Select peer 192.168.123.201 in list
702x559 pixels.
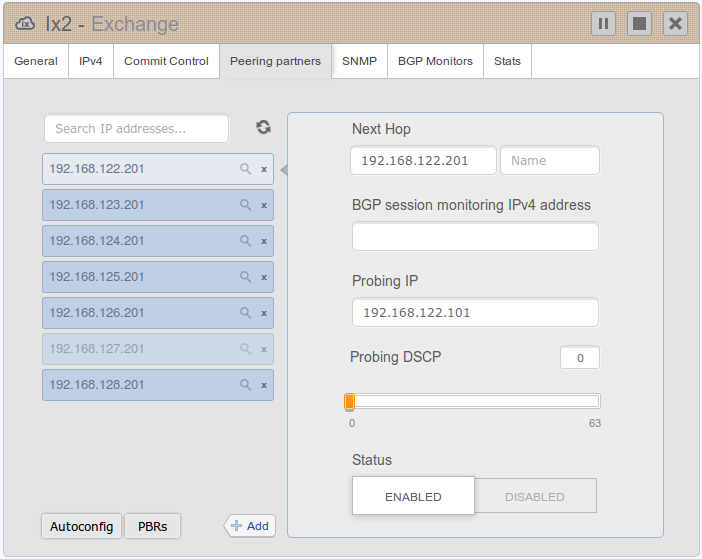point(158,205)
